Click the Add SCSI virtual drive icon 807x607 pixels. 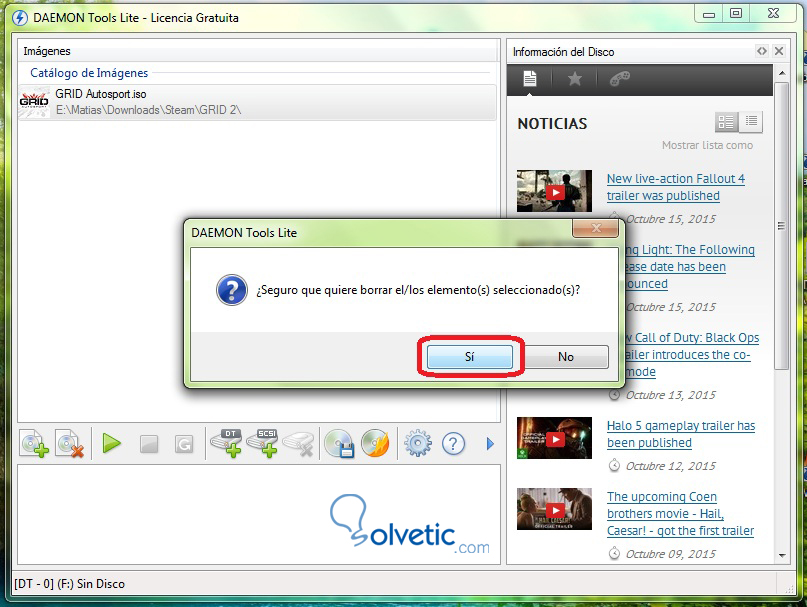[262, 443]
